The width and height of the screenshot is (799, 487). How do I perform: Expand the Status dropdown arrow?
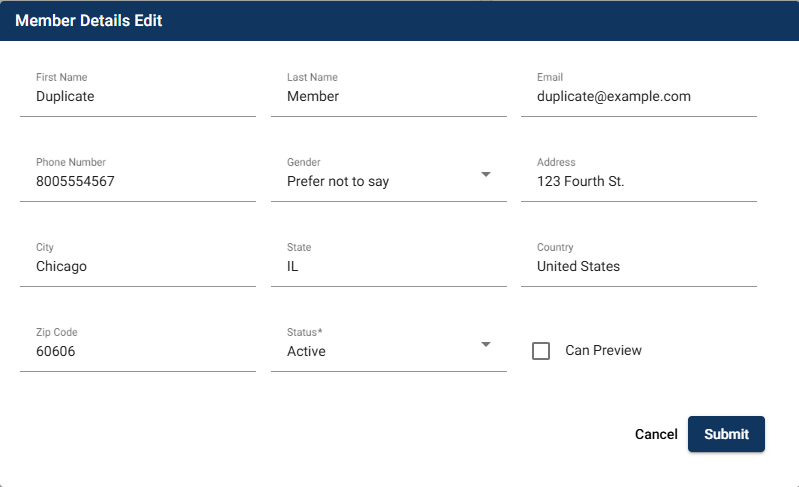[486, 344]
